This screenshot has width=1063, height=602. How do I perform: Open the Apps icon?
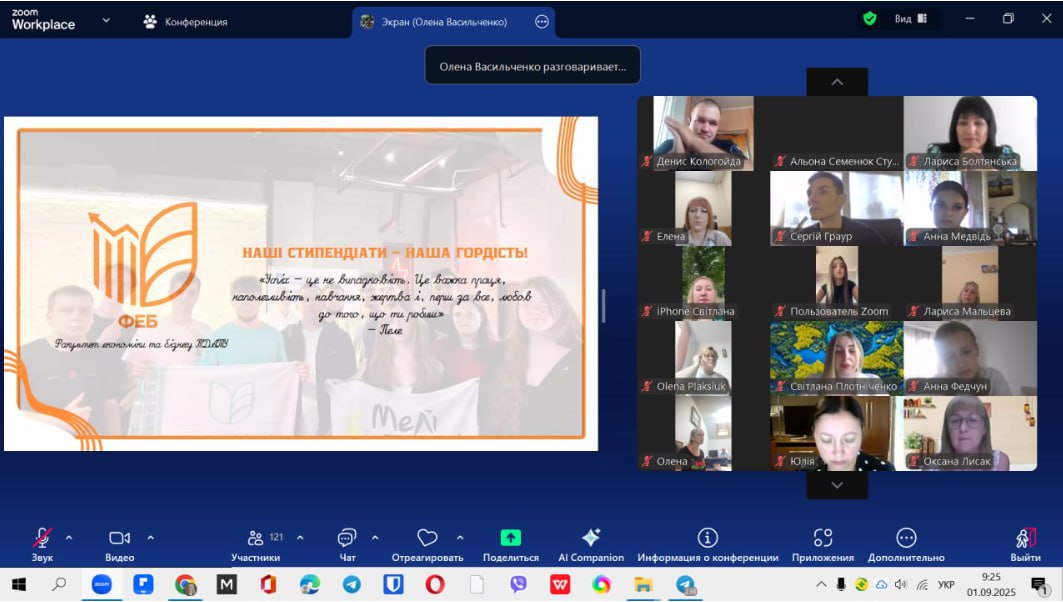(822, 538)
